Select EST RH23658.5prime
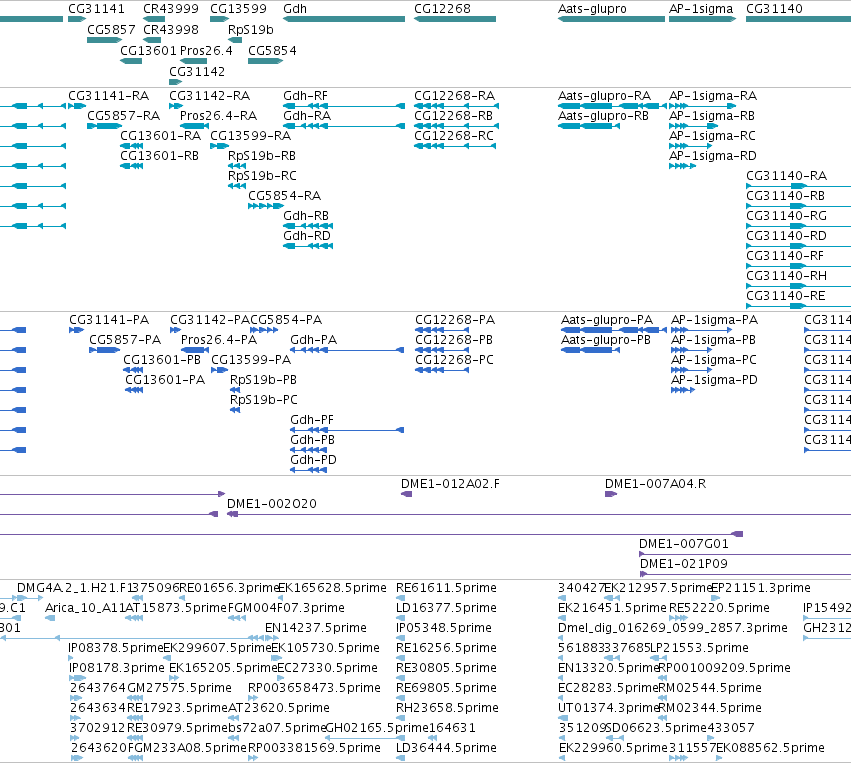The image size is (851, 763). (x=447, y=708)
